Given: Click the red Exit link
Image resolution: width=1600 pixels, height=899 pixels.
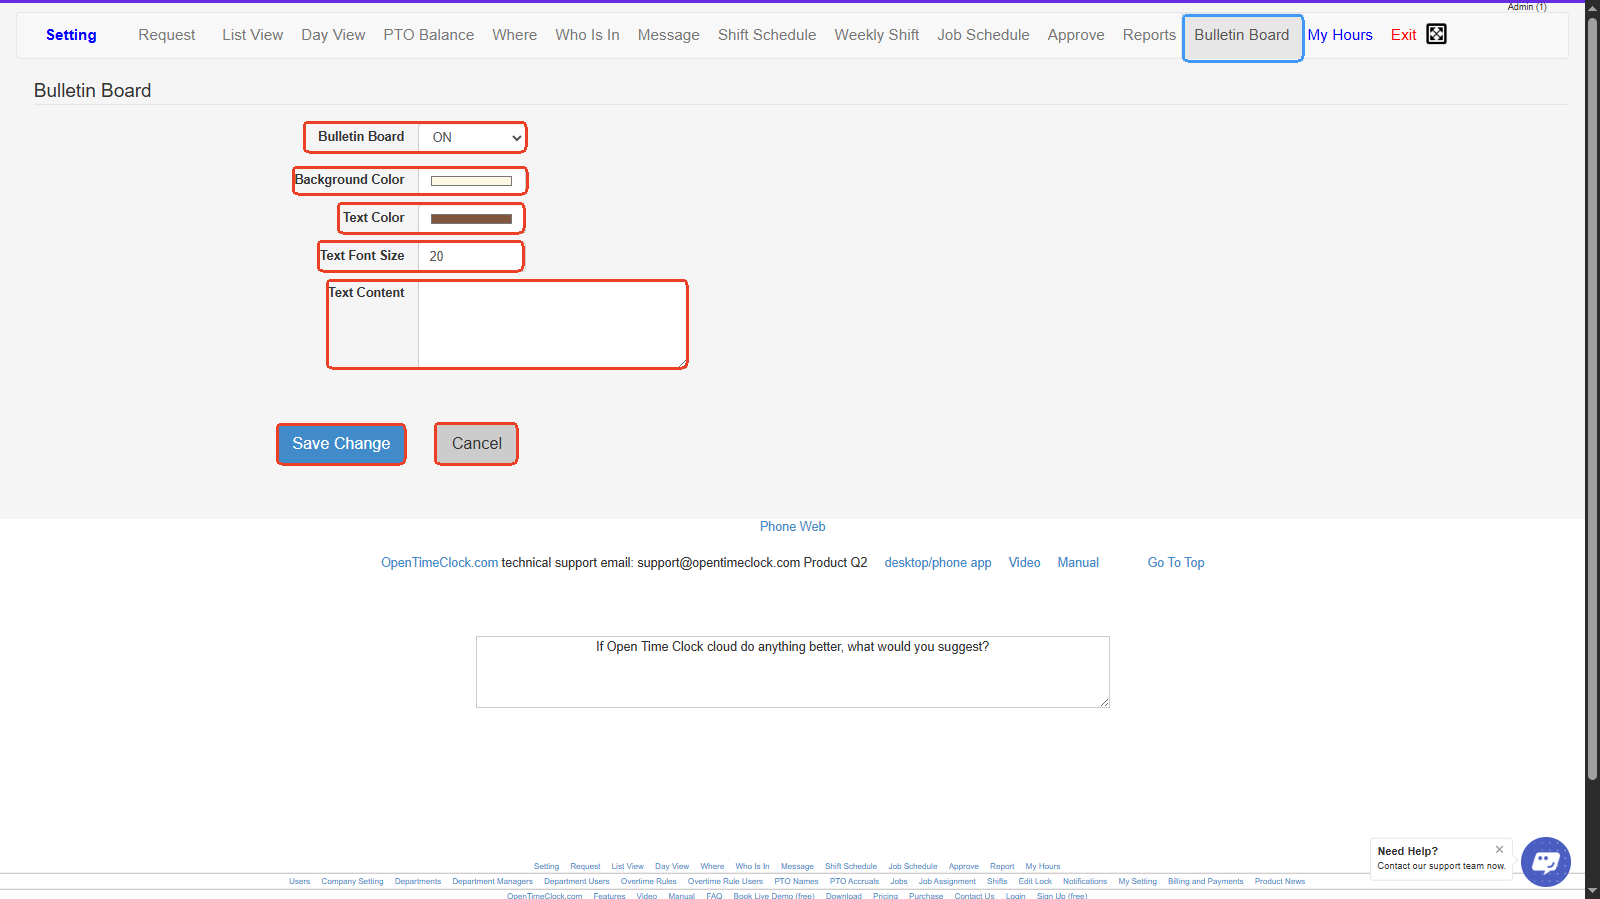Looking at the screenshot, I should coord(1403,35).
